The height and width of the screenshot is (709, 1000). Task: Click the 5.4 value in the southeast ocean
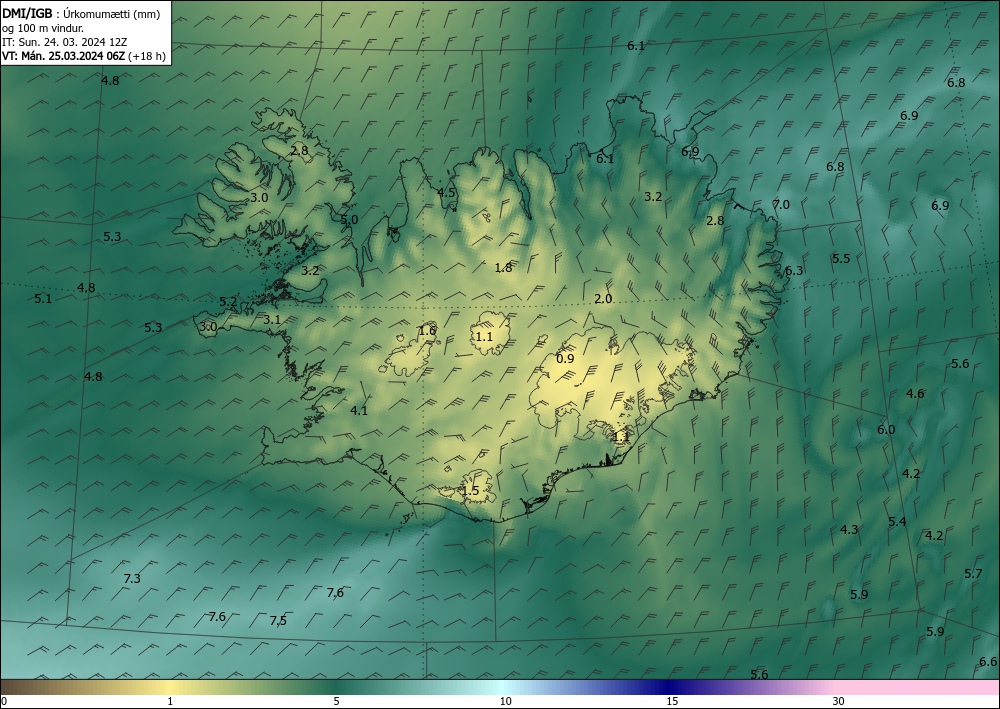(897, 522)
